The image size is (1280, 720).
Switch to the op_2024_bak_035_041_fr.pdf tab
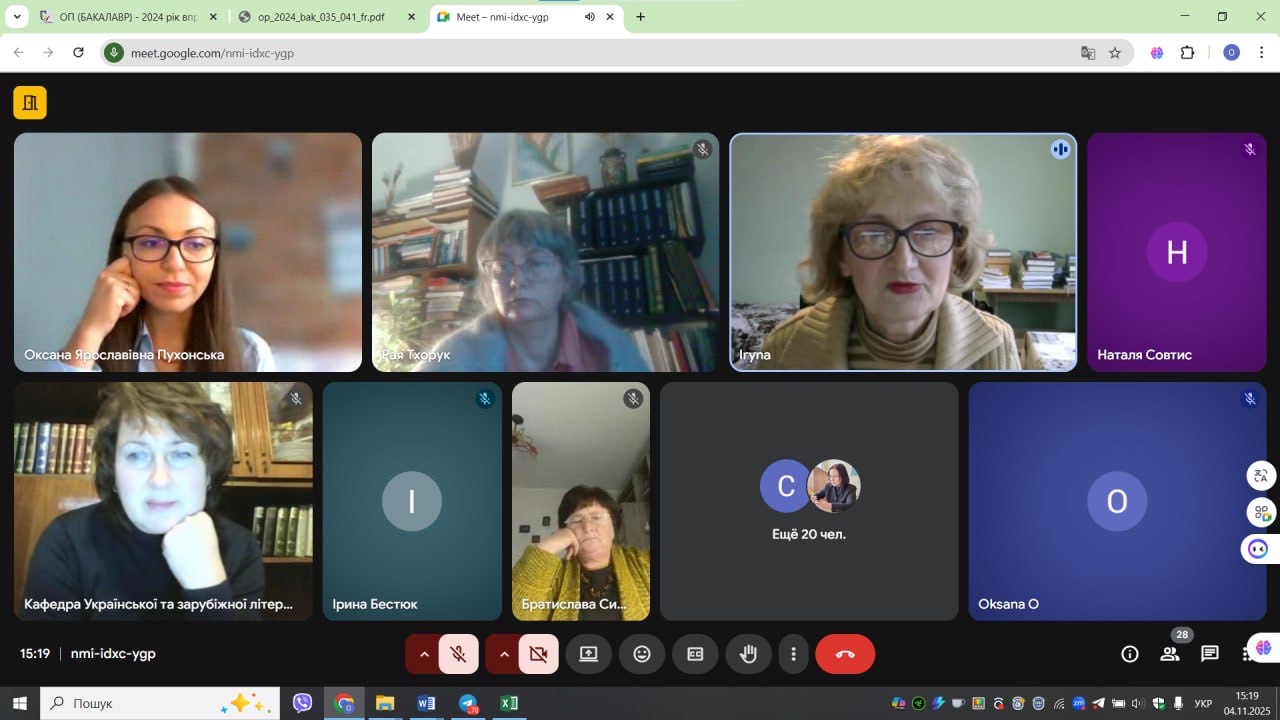(320, 17)
